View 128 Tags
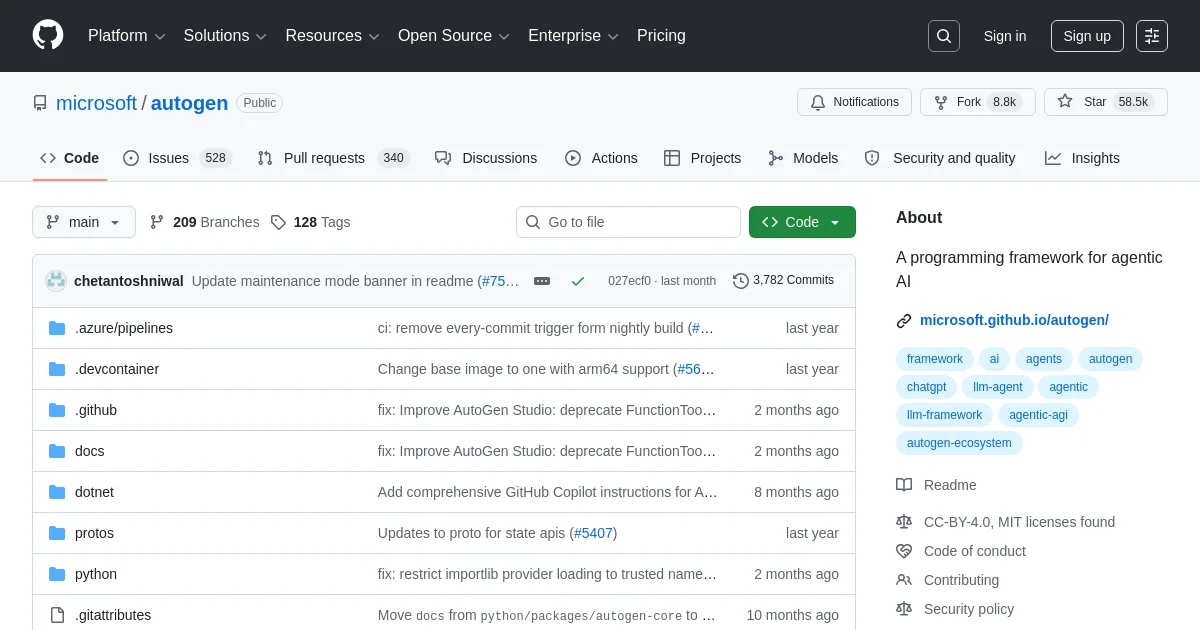 310,222
